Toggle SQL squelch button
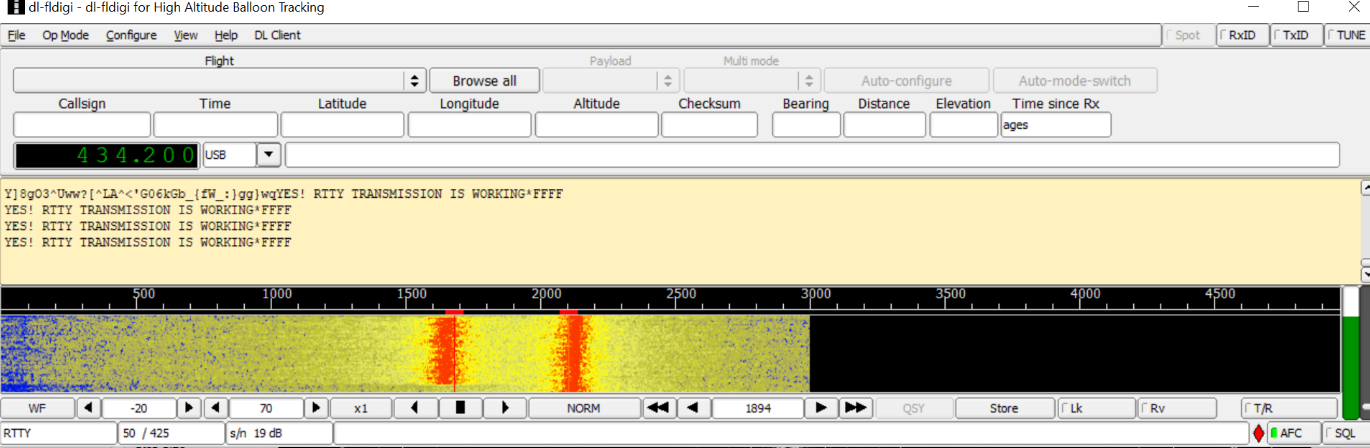 pyautogui.click(x=1346, y=433)
